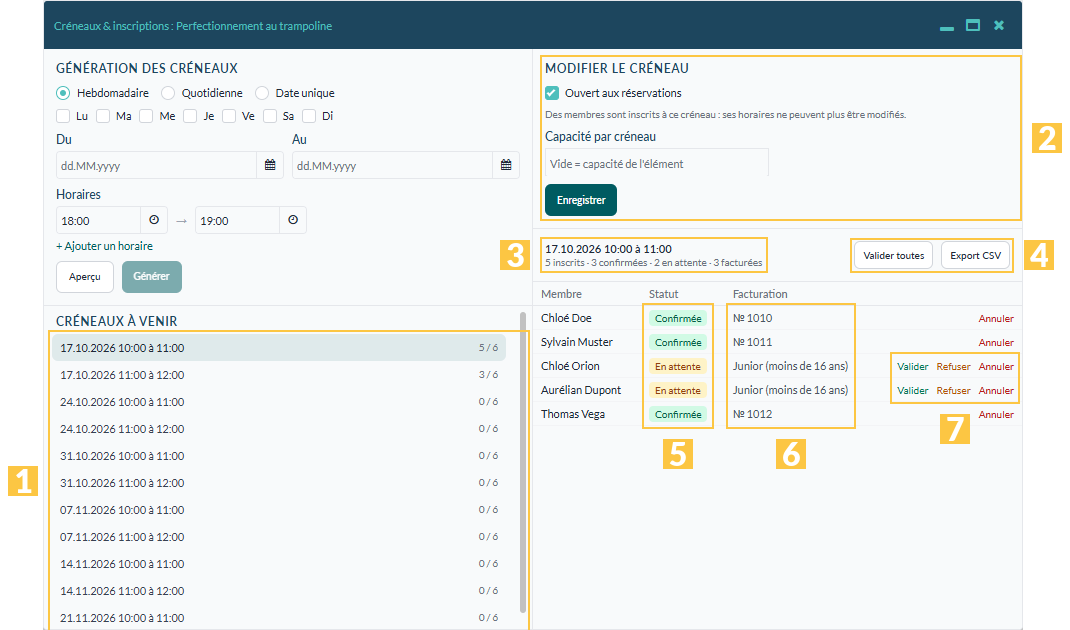Click the Capacité par créneau input

656,163
